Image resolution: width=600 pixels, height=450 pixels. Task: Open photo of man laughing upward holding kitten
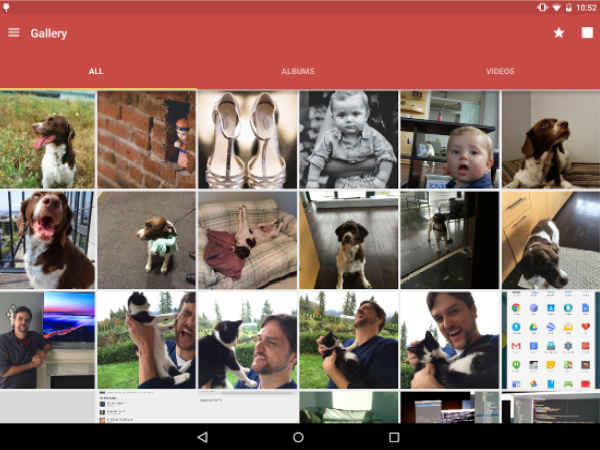point(349,340)
